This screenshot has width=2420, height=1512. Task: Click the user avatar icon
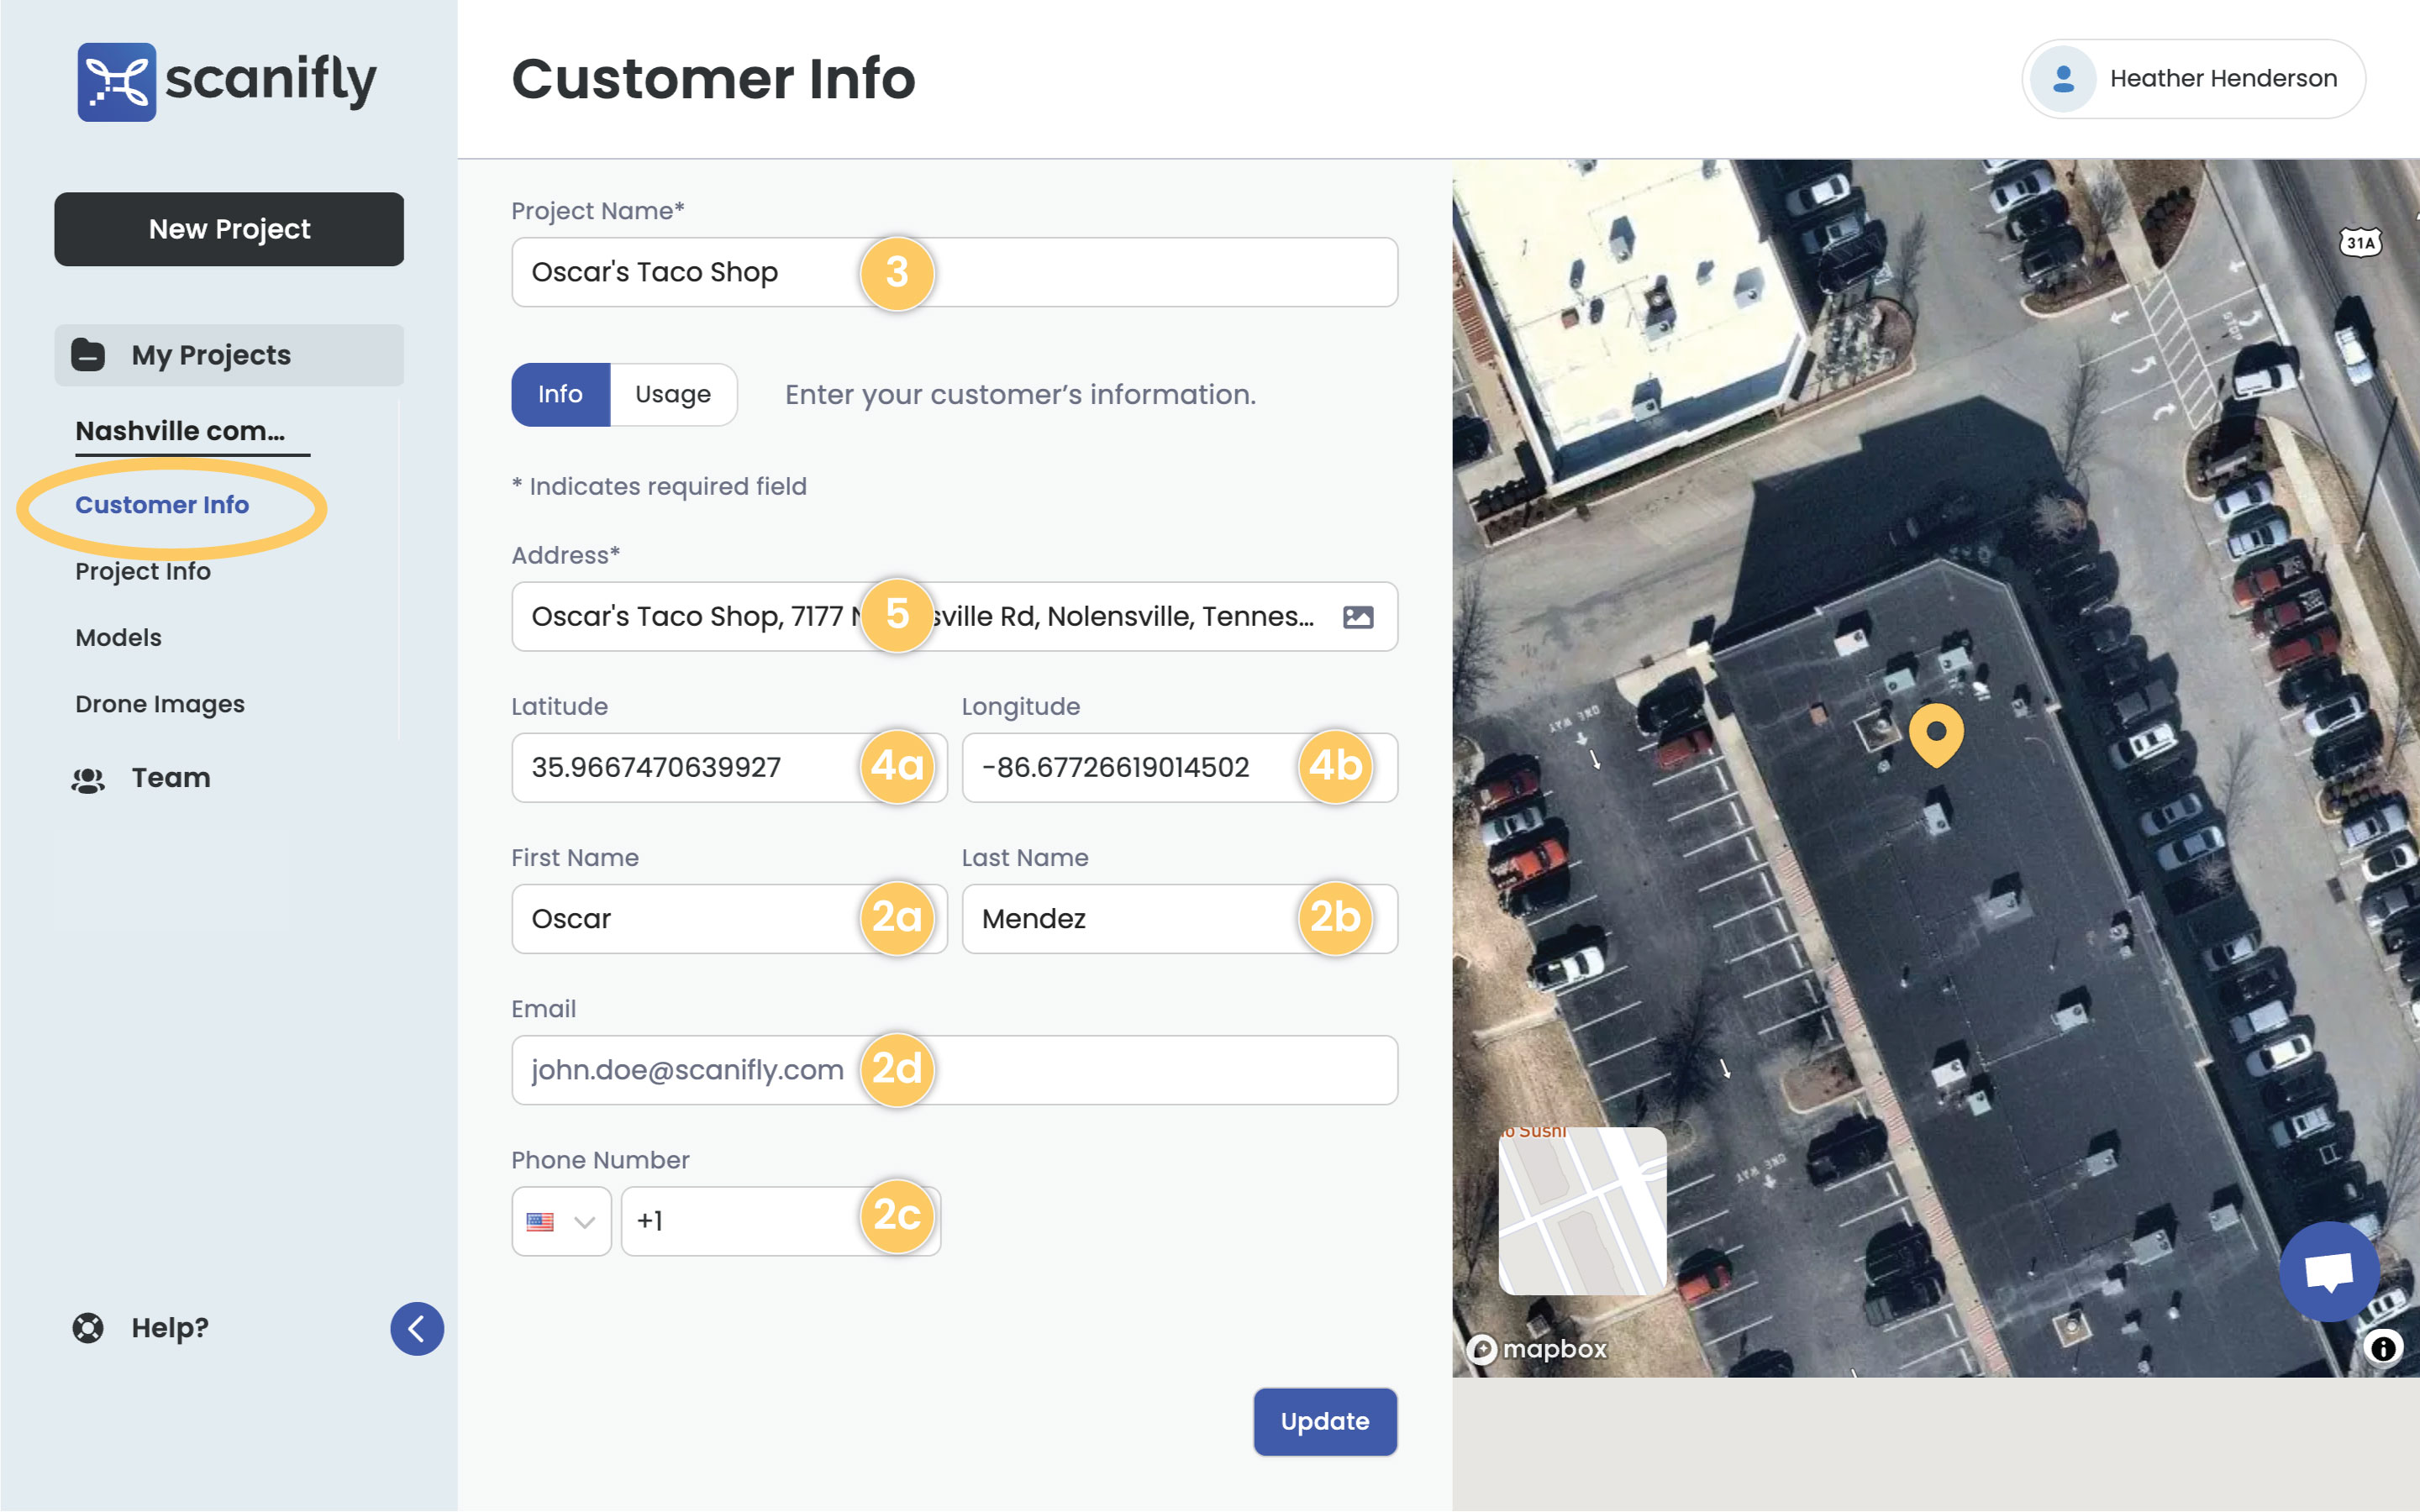coord(2062,79)
